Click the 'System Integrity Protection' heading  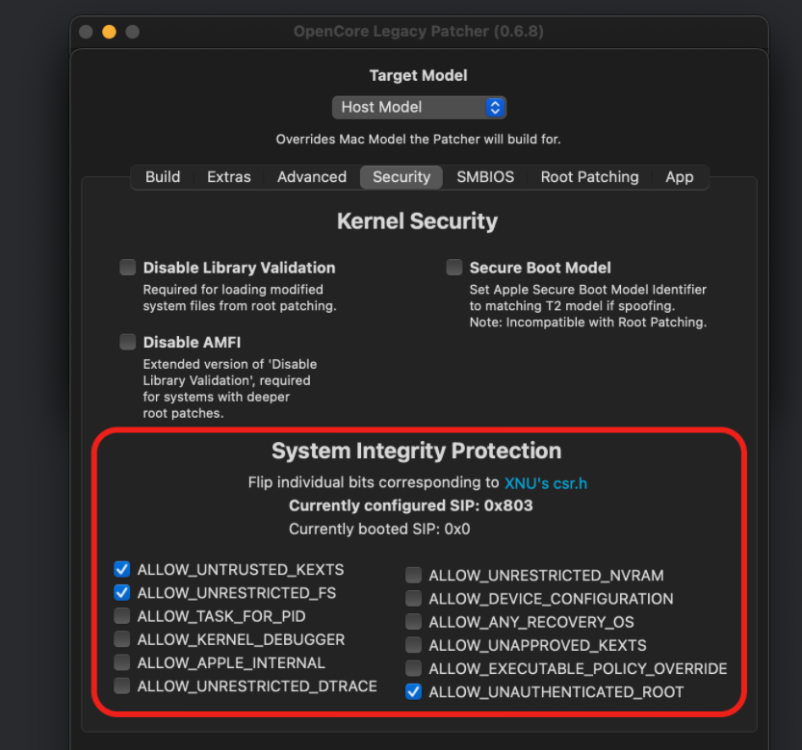tap(416, 451)
